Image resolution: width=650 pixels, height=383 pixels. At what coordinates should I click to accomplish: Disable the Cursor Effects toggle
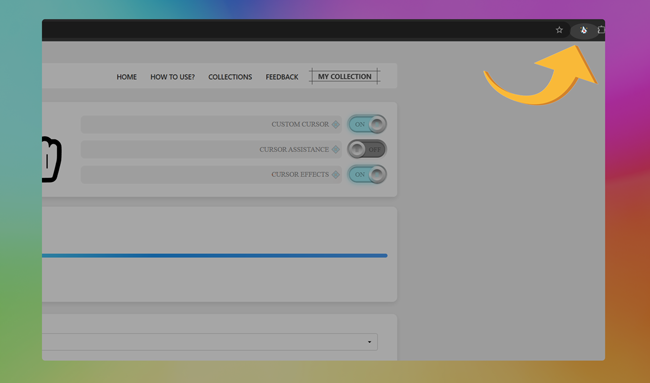pyautogui.click(x=367, y=175)
